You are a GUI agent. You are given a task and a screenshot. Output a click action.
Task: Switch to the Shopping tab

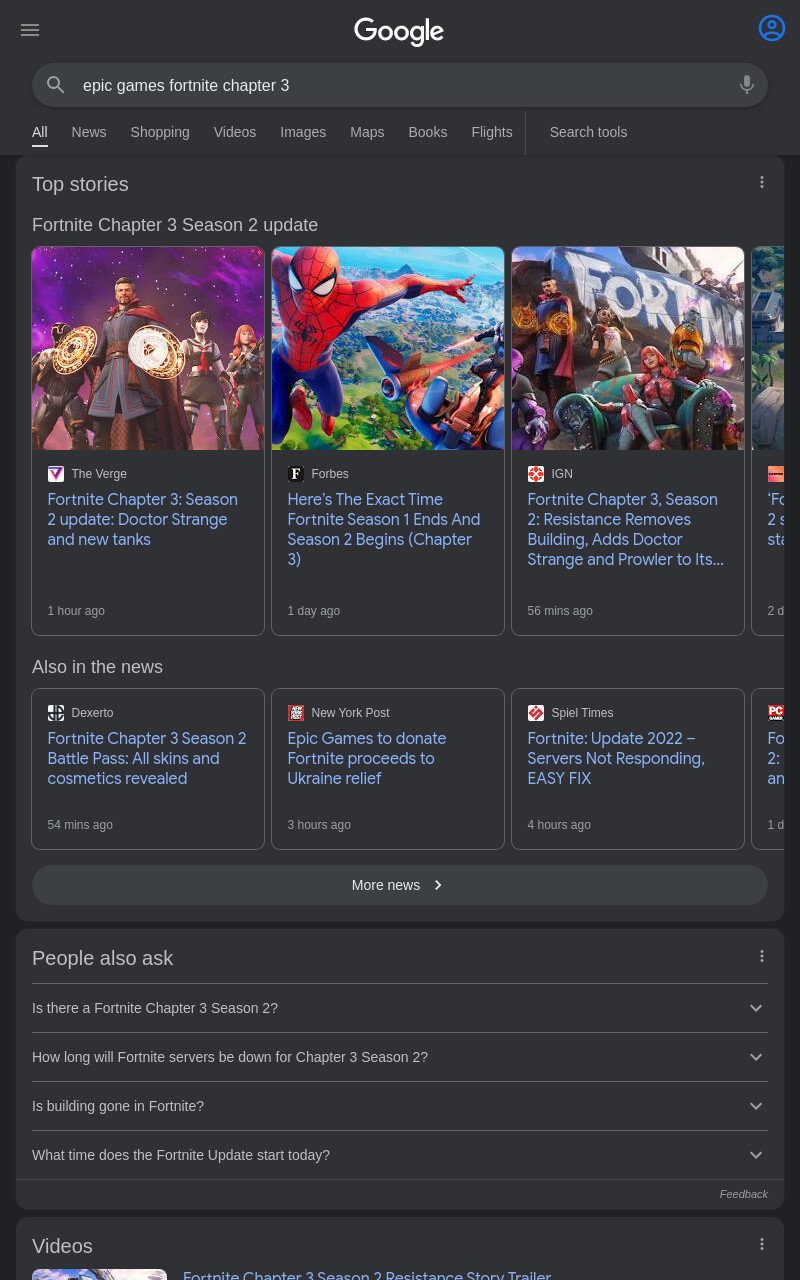coord(160,132)
